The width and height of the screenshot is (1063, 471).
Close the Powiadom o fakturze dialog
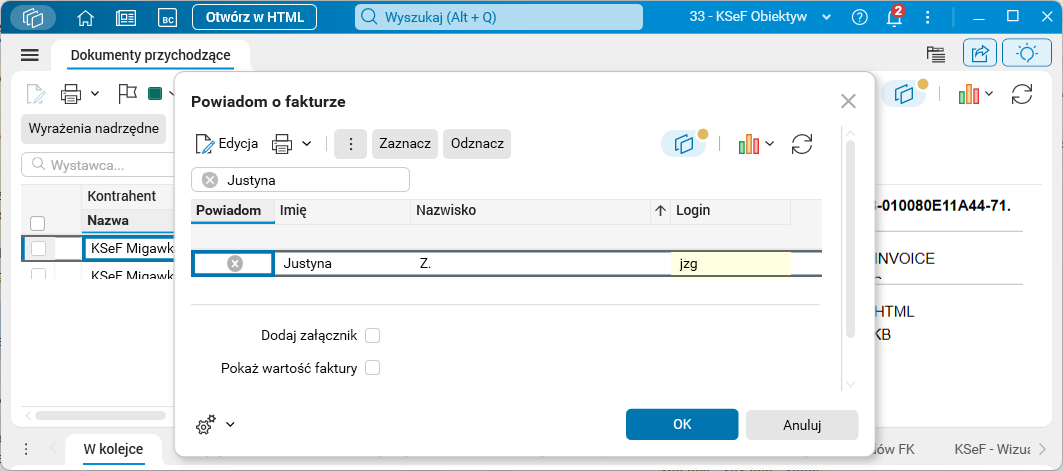848,102
